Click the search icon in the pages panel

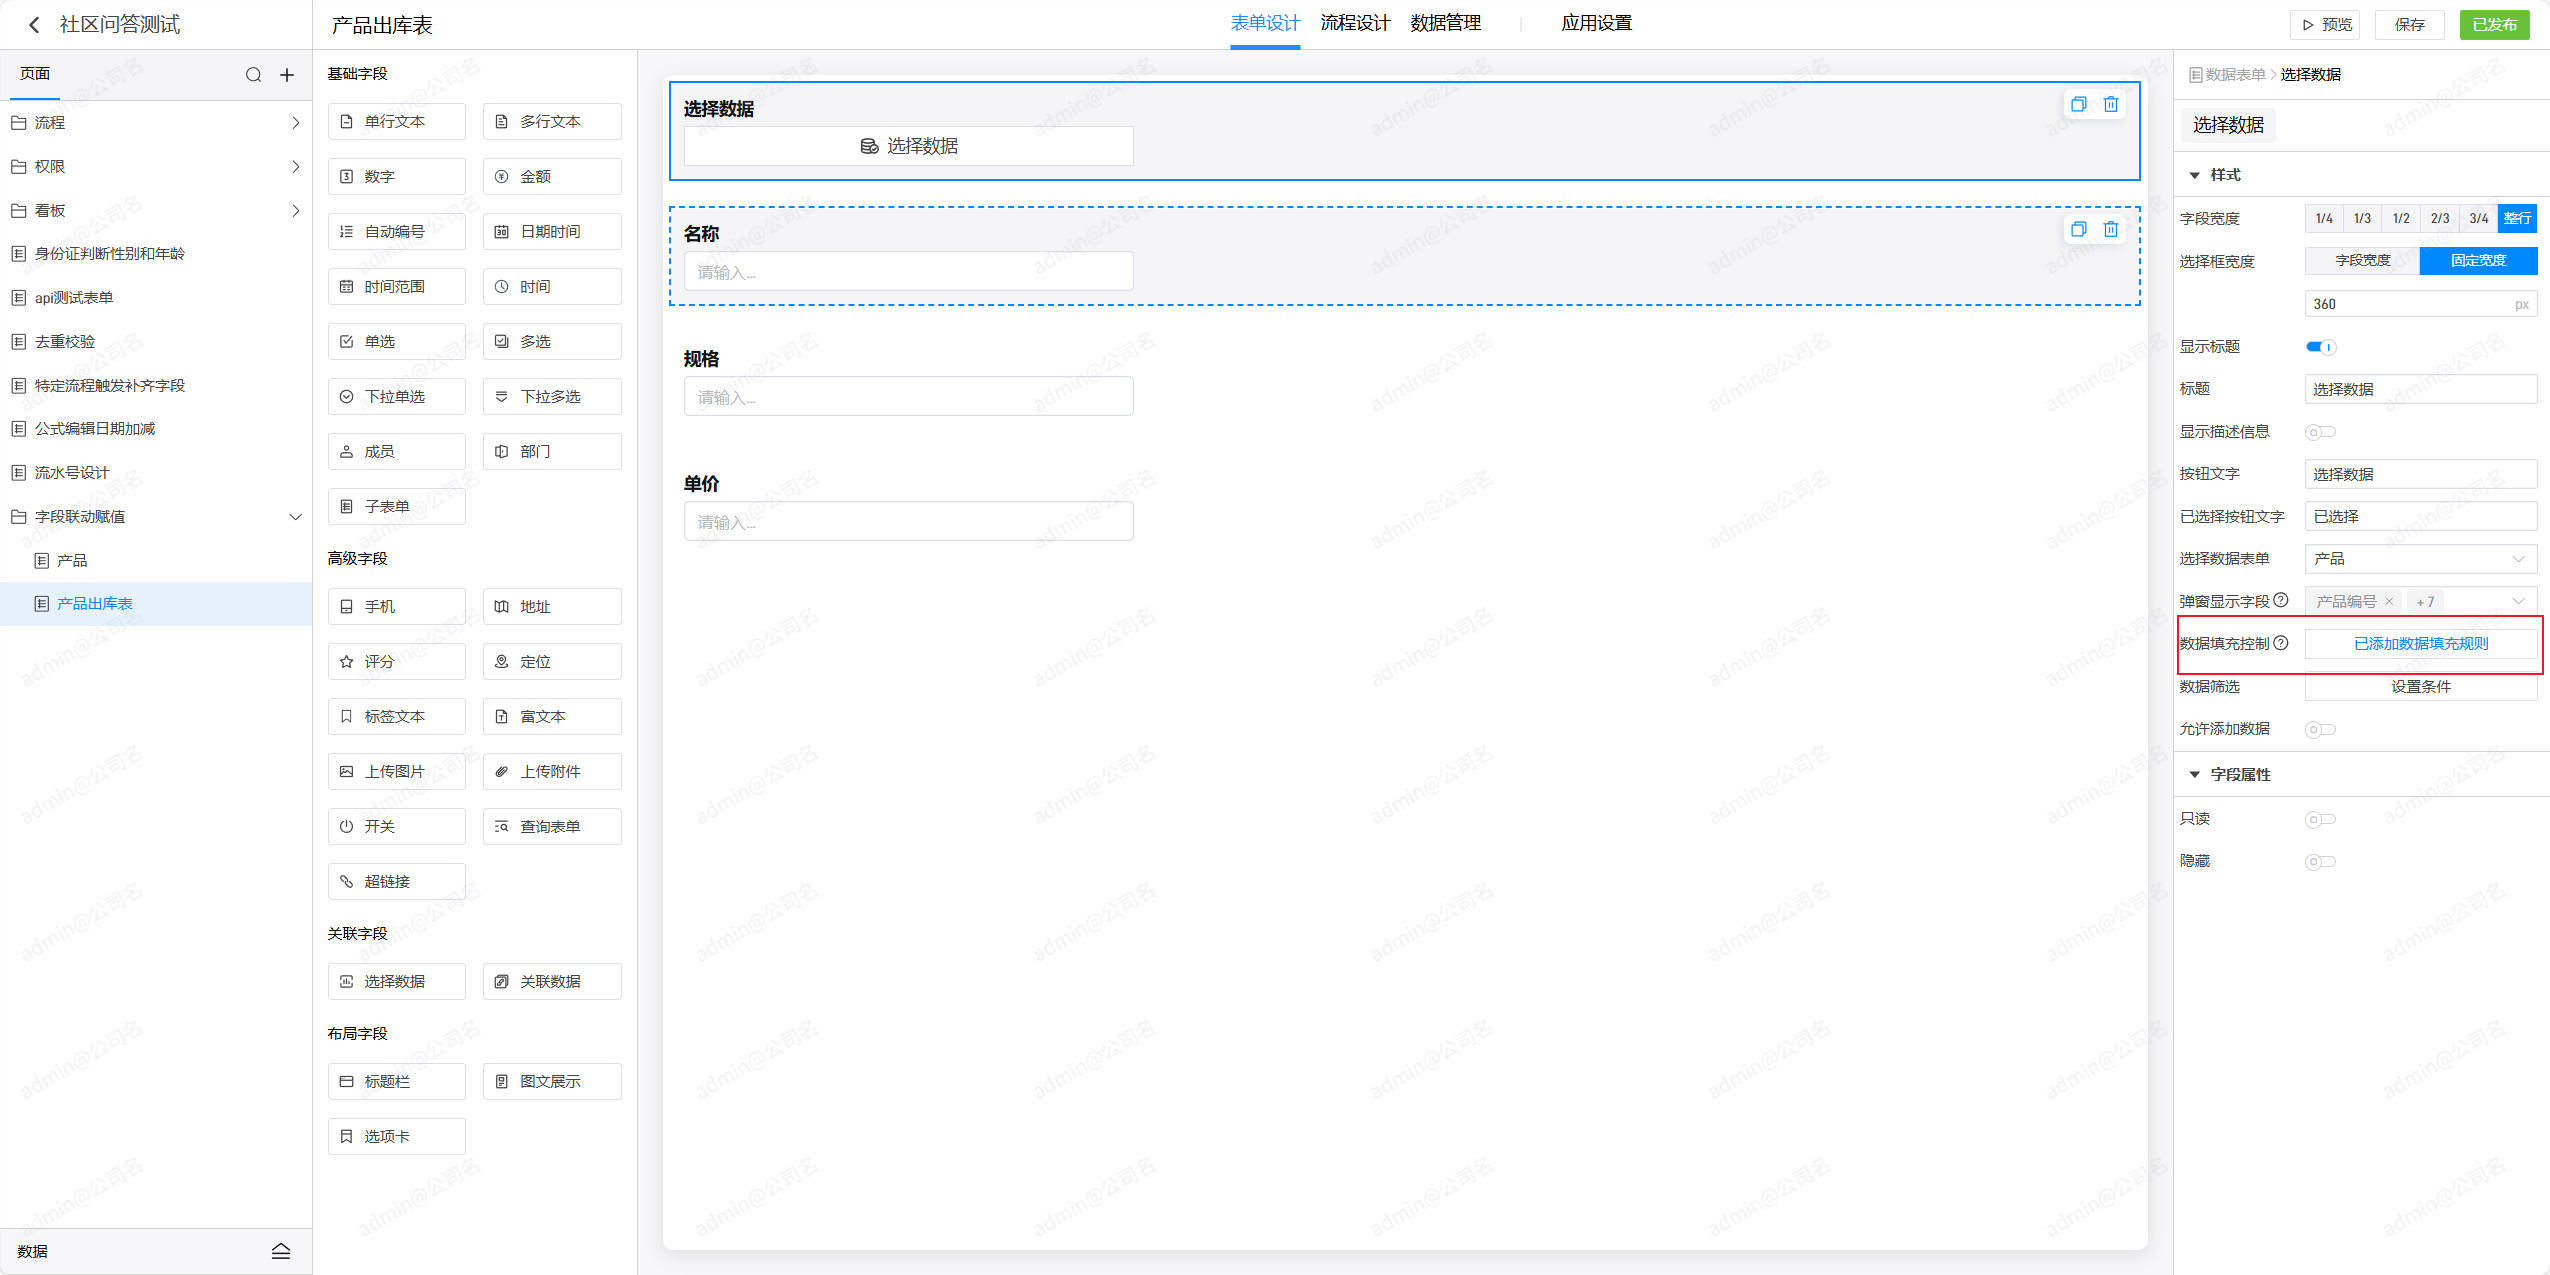tap(253, 75)
